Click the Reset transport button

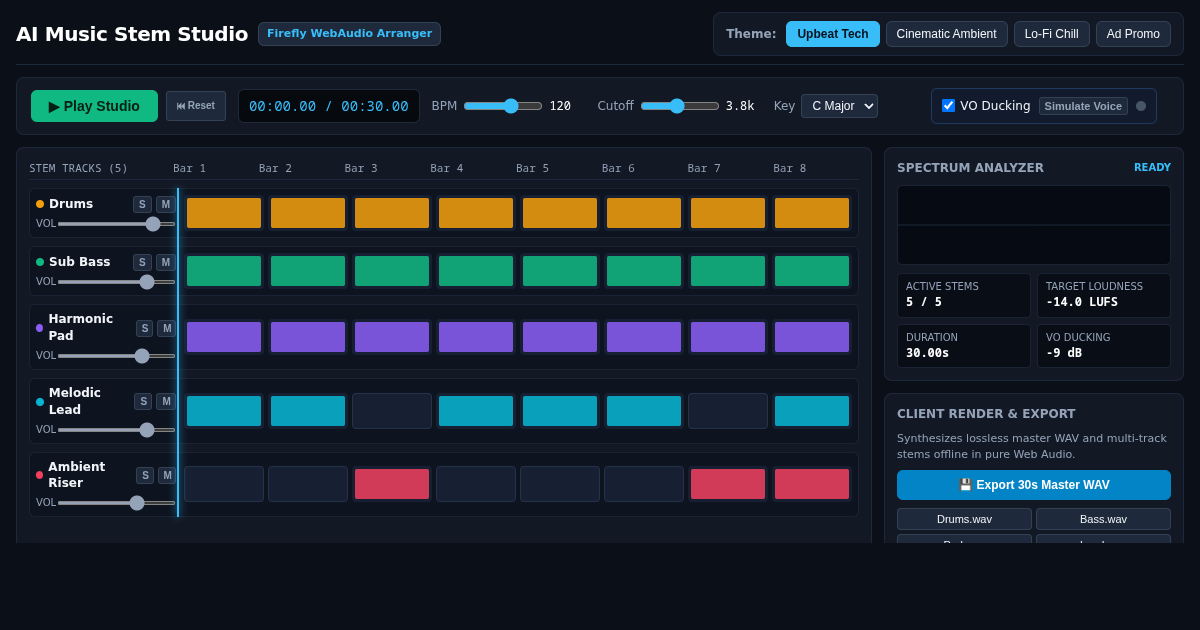tap(196, 106)
